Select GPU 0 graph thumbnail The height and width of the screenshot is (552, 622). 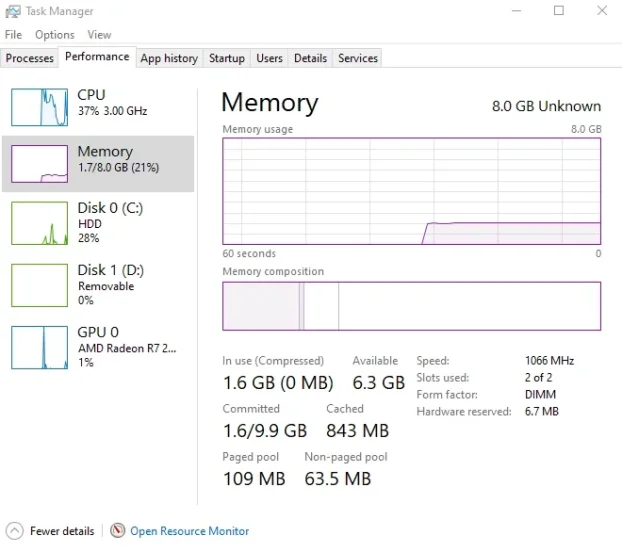40,347
